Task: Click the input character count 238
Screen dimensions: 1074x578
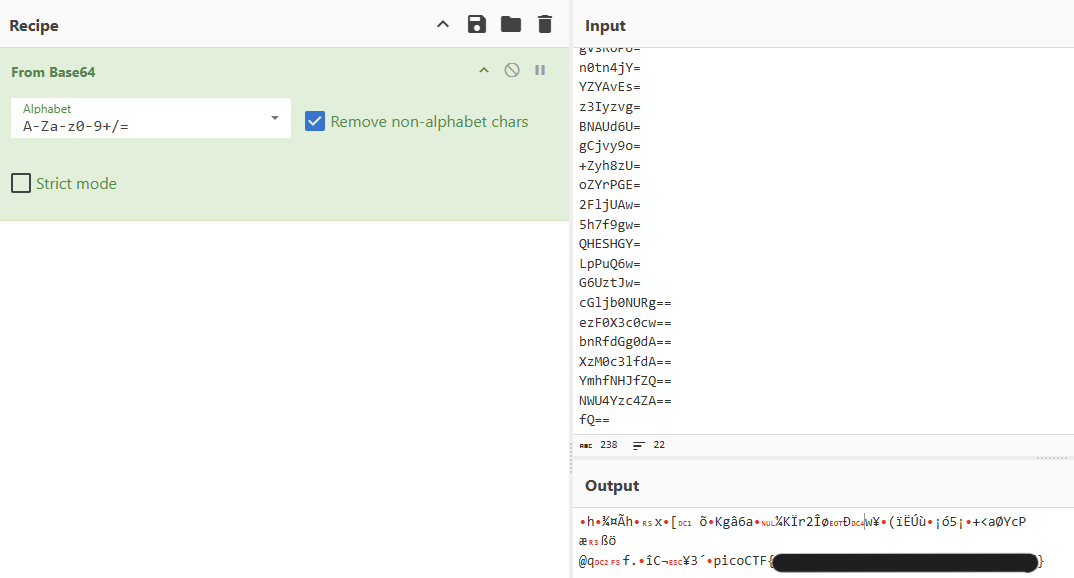Action: point(608,445)
